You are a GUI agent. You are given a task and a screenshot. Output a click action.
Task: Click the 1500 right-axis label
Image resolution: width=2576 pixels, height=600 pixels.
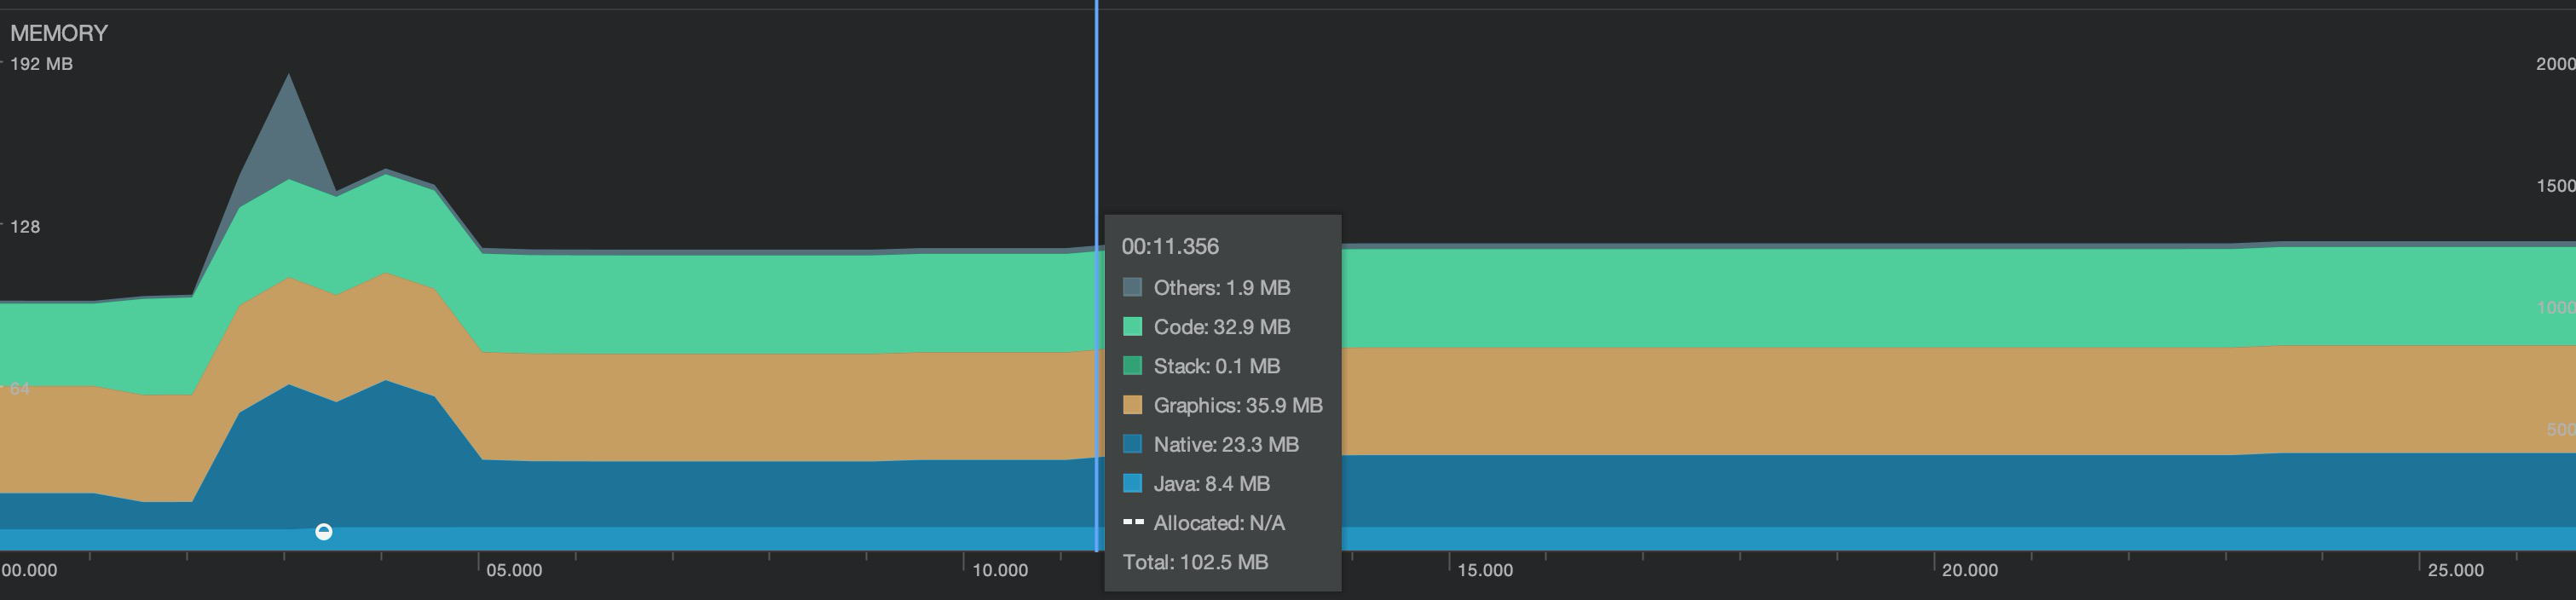2555,186
